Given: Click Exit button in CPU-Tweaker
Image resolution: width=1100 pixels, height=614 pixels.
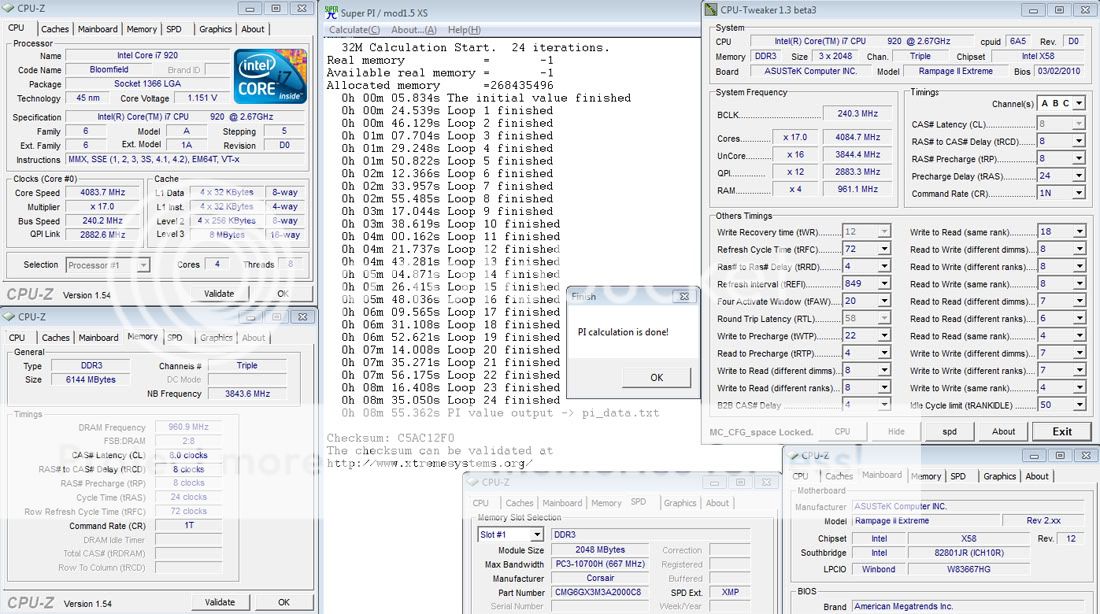Looking at the screenshot, I should (1062, 432).
